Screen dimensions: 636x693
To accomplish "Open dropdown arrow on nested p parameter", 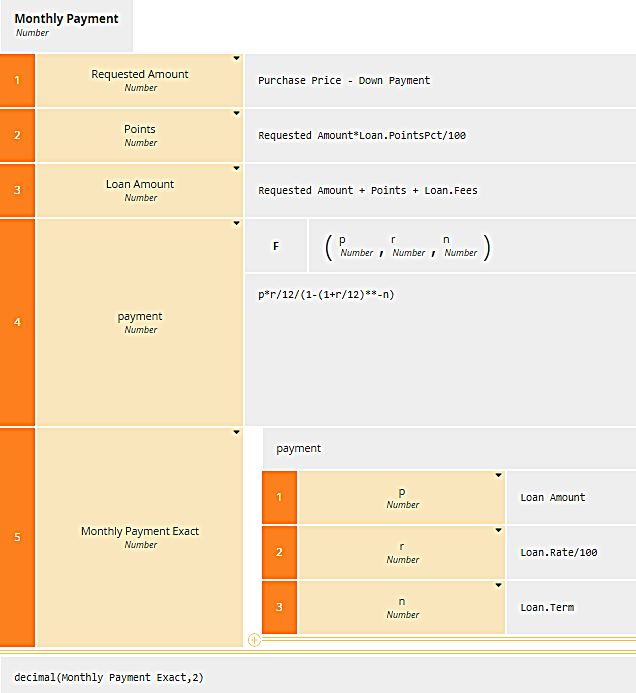I will coord(498,476).
